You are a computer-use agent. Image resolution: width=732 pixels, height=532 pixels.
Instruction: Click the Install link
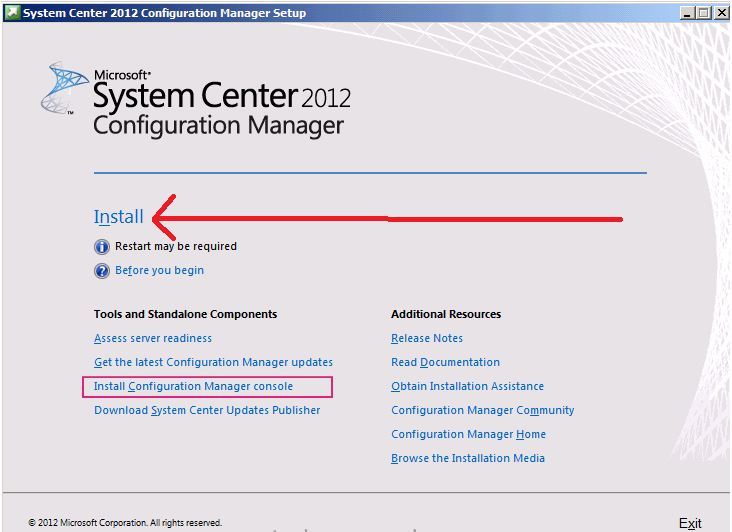click(x=119, y=217)
